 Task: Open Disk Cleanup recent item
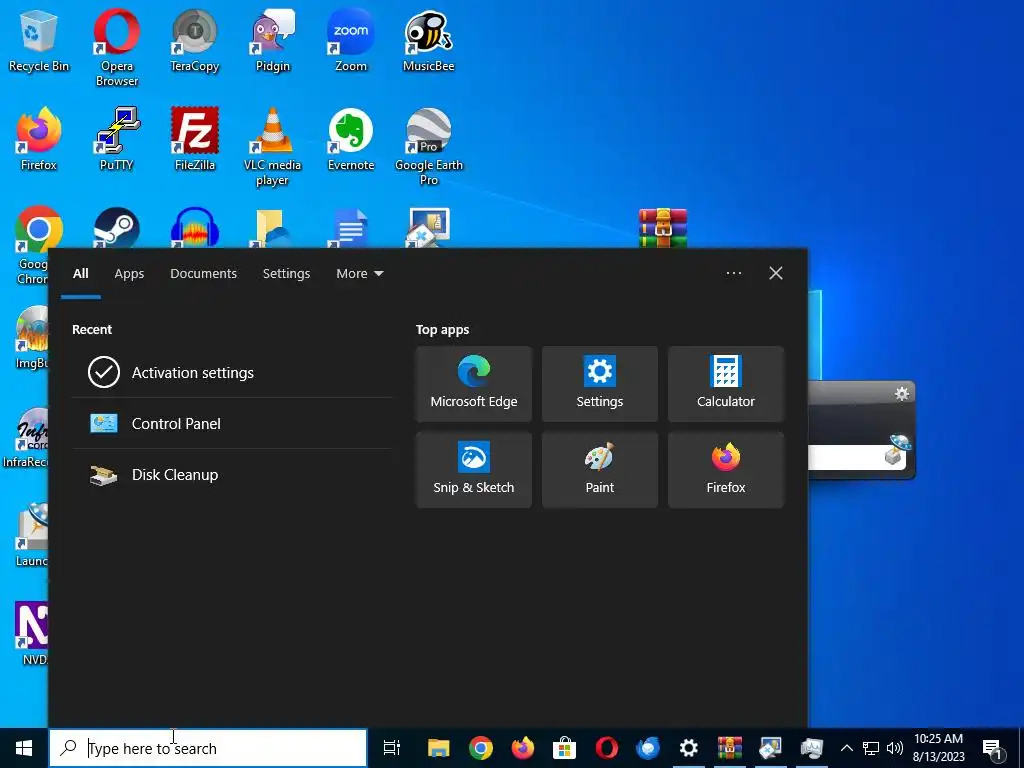(x=232, y=475)
